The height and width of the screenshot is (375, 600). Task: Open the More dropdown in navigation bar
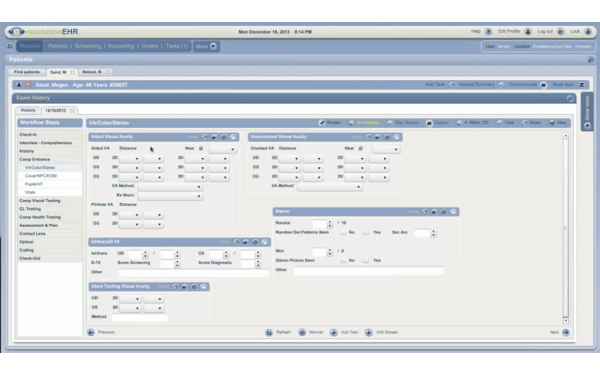[206, 46]
